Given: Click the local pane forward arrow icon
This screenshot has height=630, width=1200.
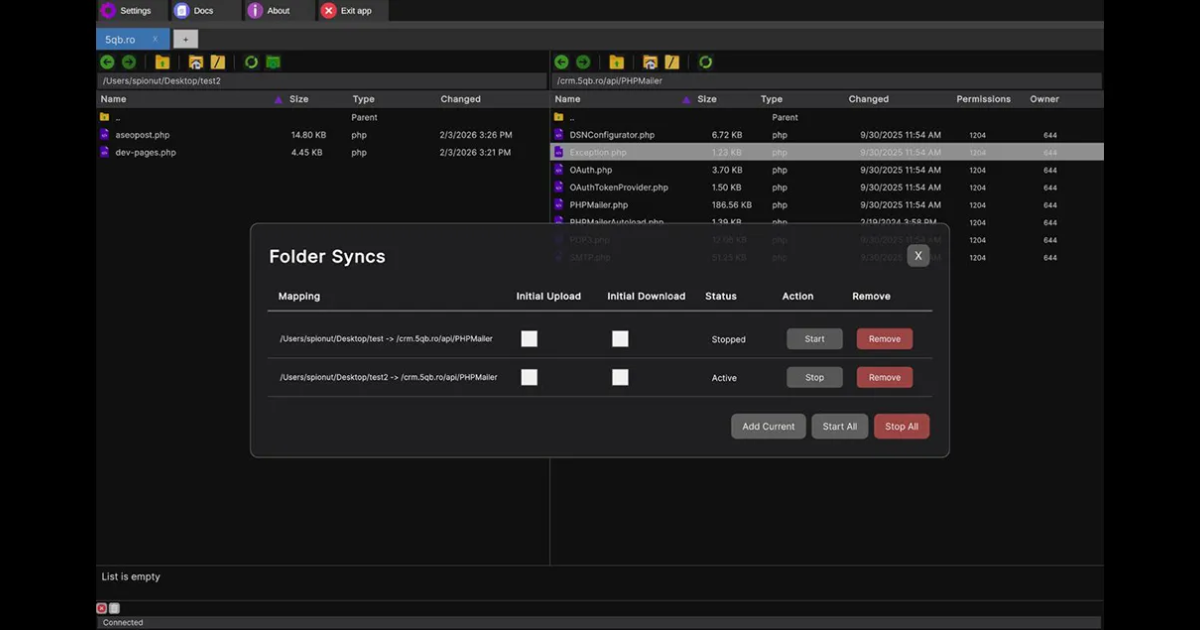Looking at the screenshot, I should (x=129, y=62).
